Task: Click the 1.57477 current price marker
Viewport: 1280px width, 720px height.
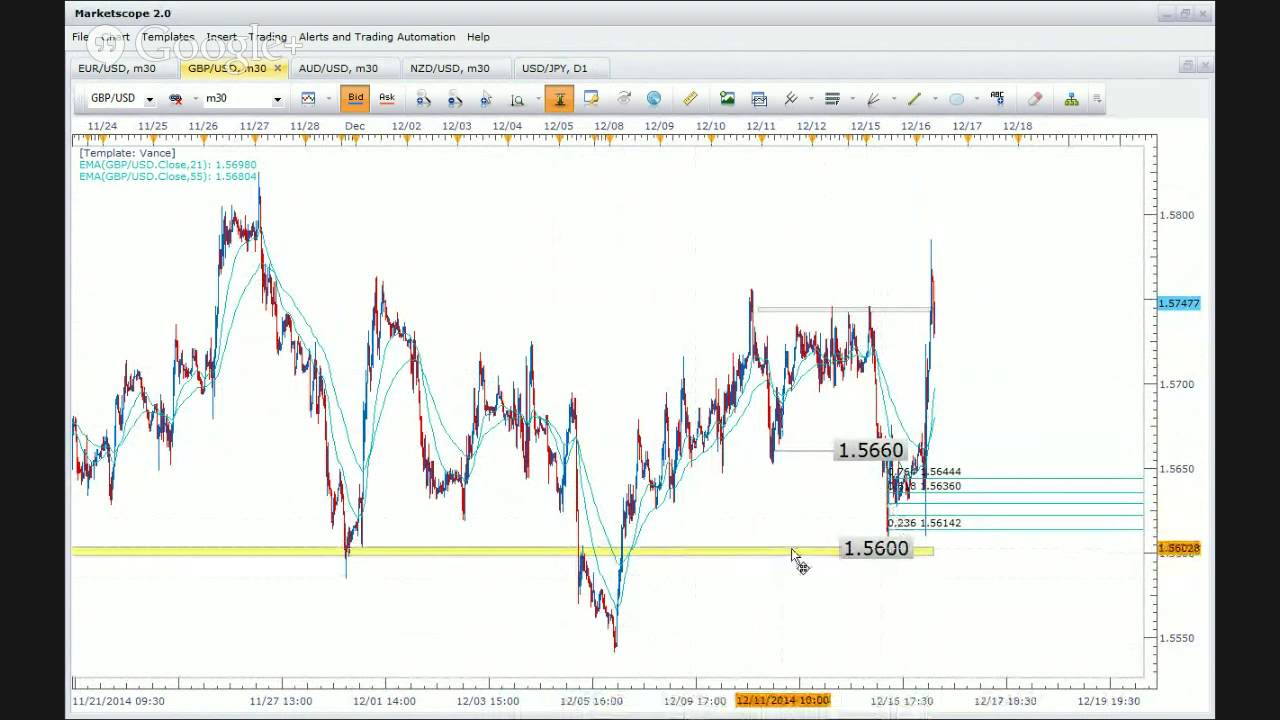Action: (1179, 303)
